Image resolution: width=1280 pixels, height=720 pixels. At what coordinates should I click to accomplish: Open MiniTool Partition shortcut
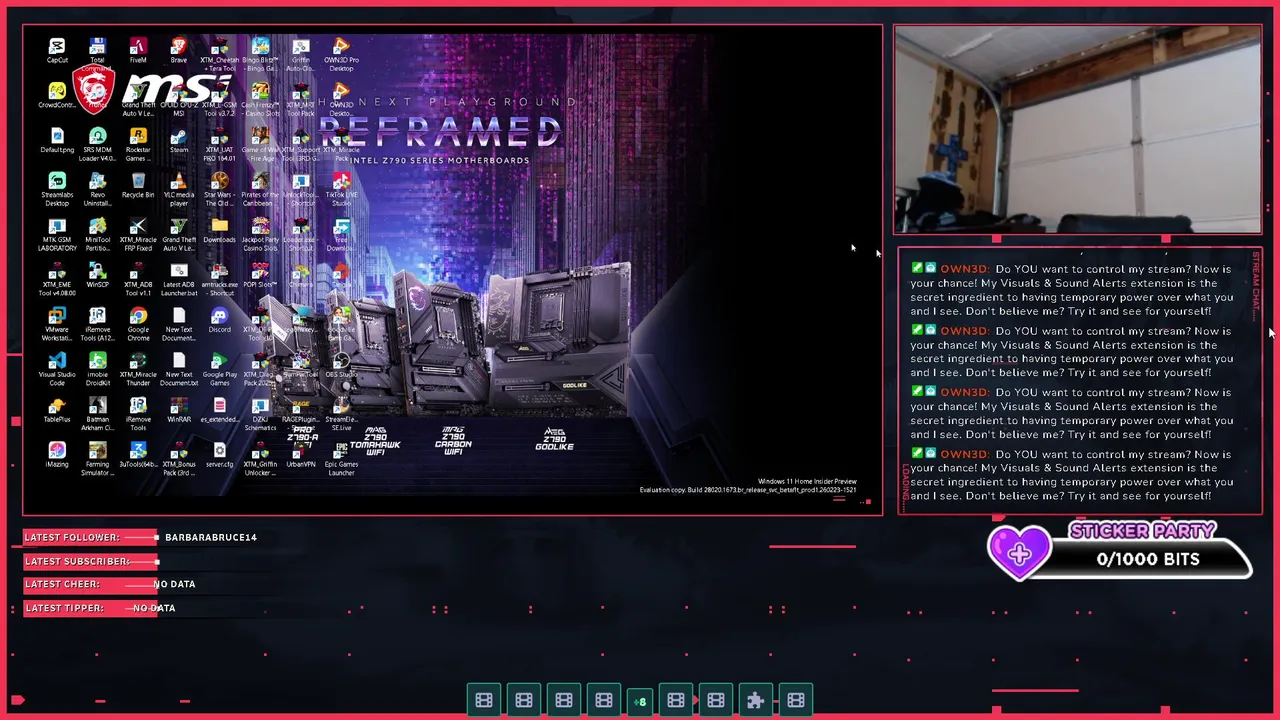(97, 235)
